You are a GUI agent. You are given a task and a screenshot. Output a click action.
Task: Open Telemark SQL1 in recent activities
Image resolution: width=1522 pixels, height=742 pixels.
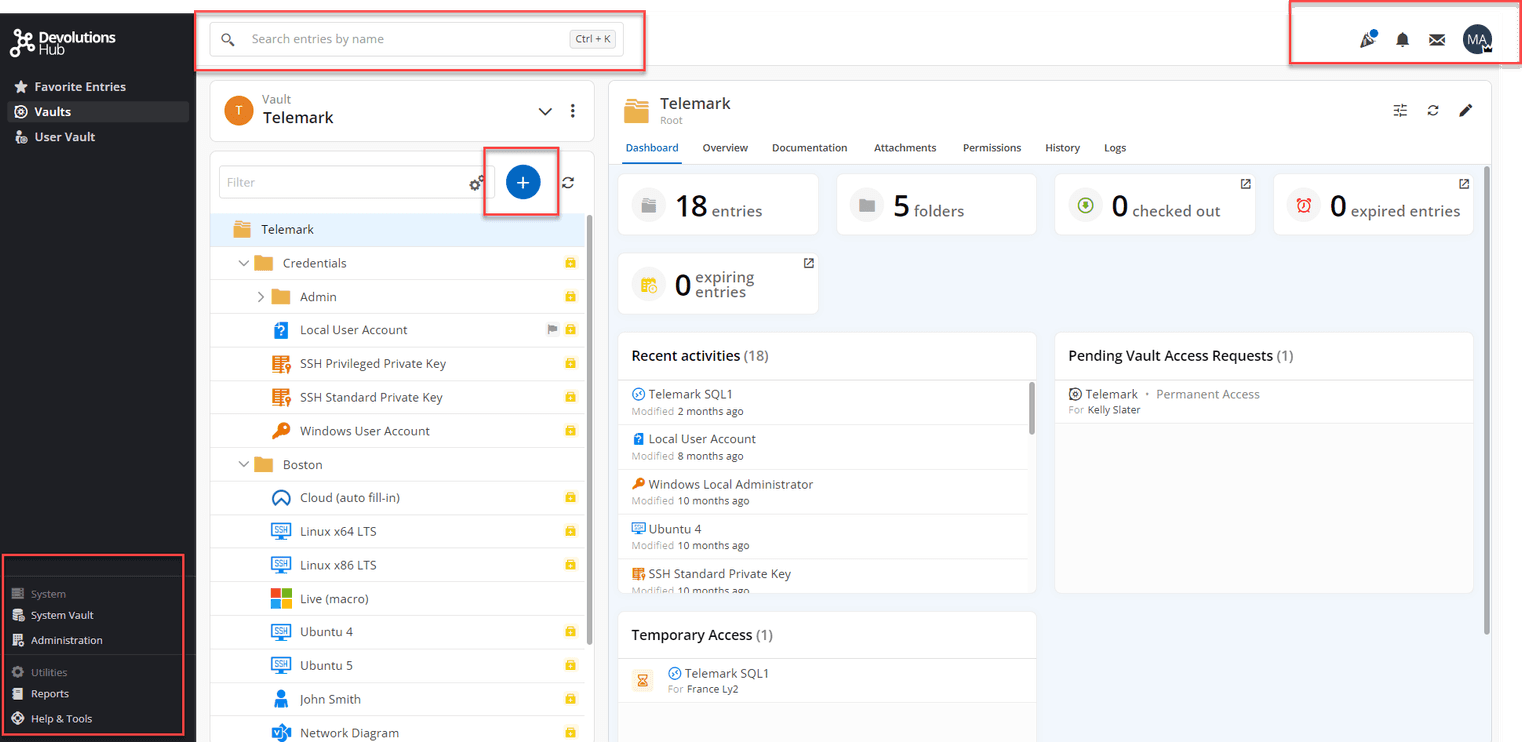[690, 394]
